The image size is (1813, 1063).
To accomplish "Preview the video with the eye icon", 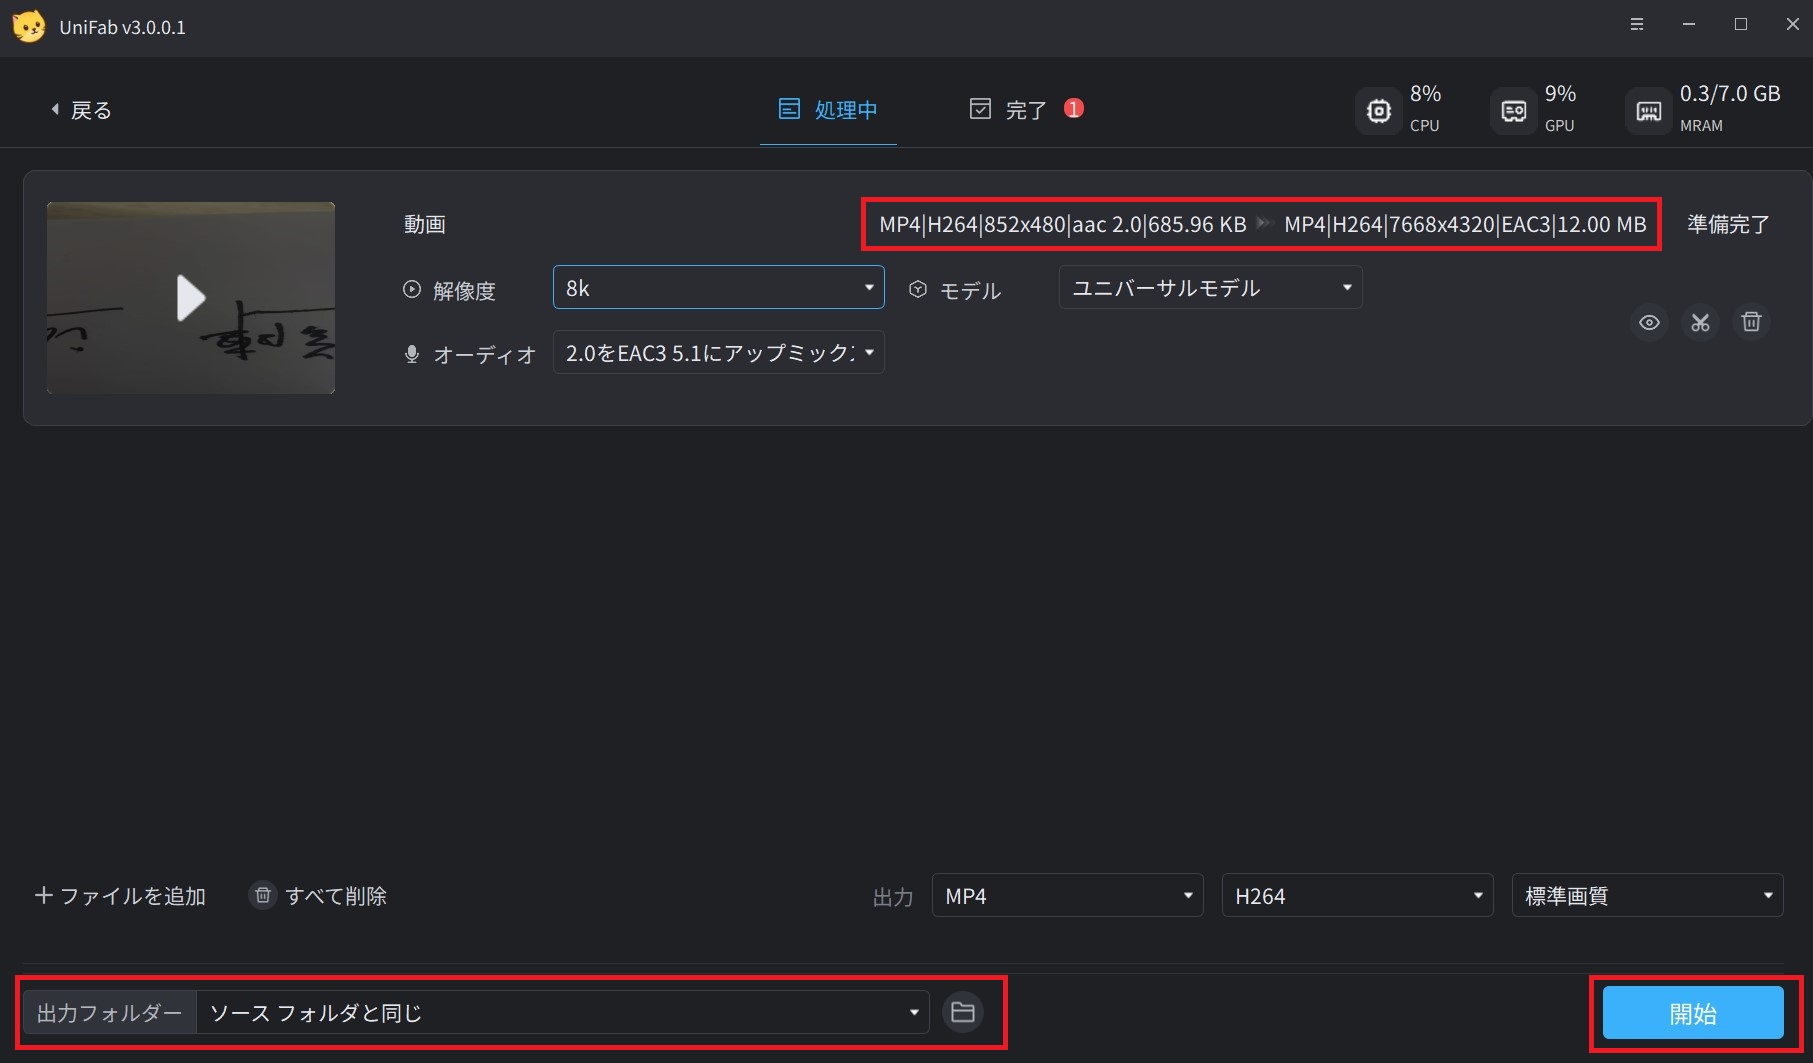I will pyautogui.click(x=1649, y=322).
